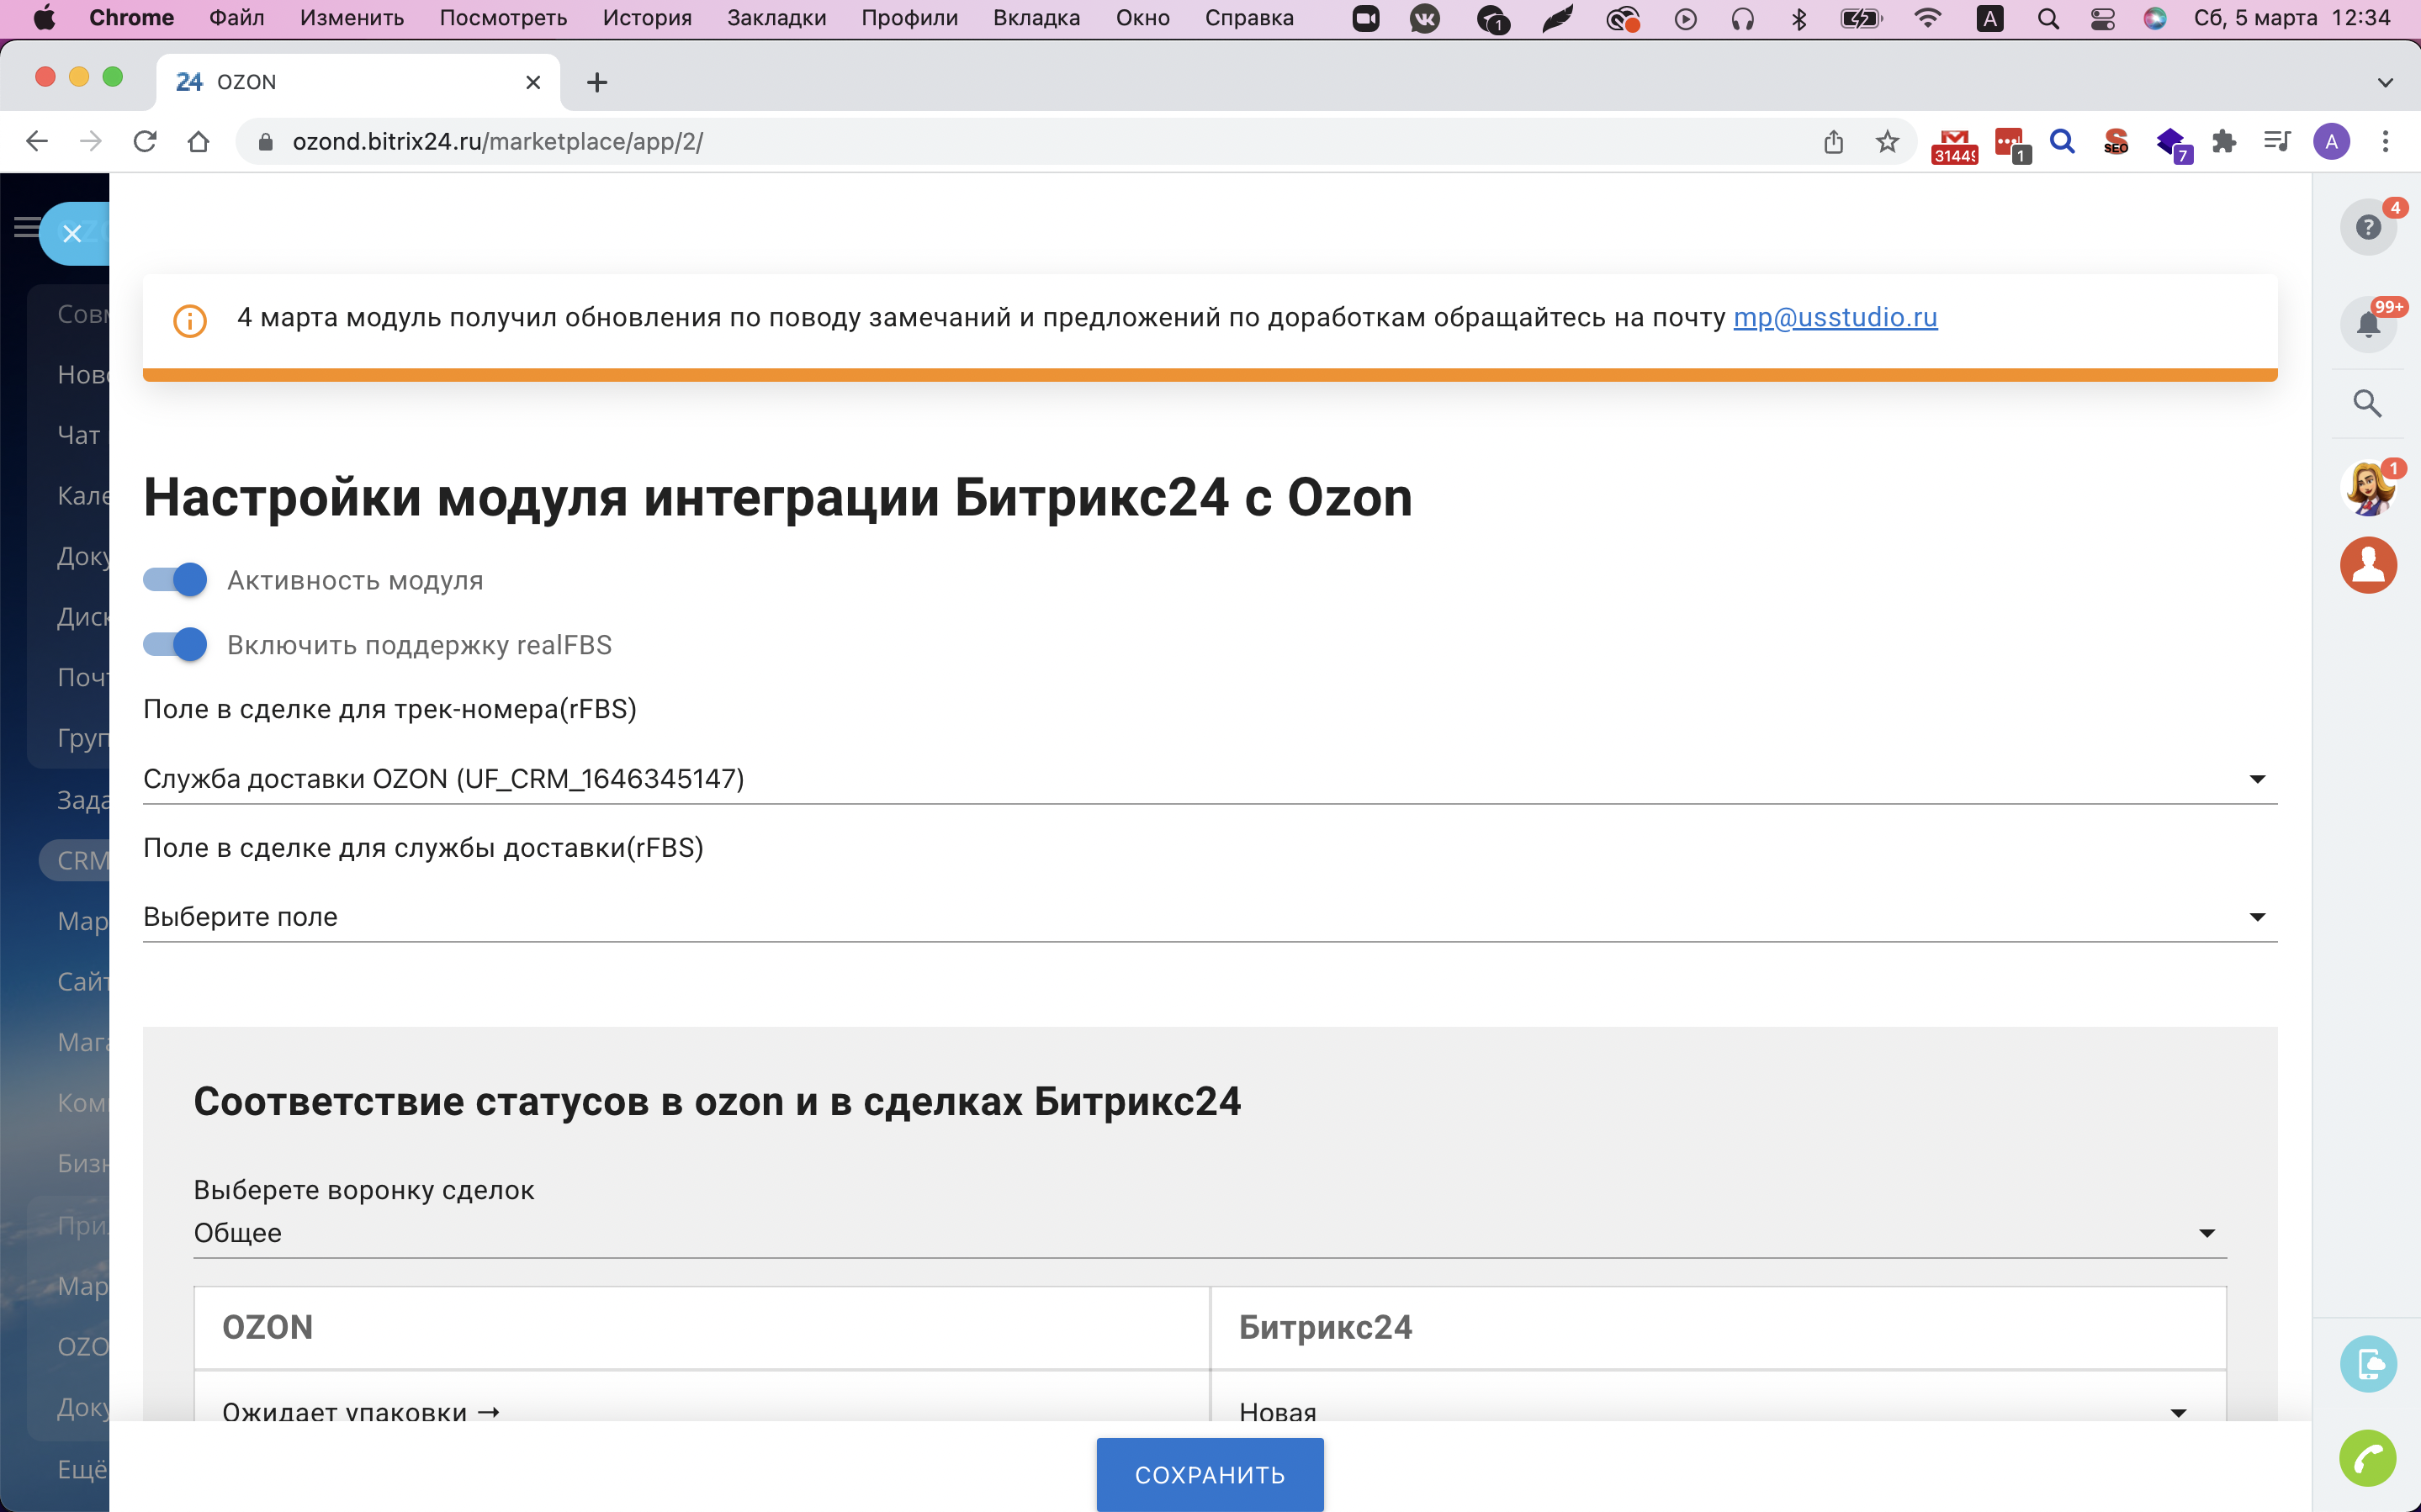This screenshot has height=1512, width=2421.
Task: Close the slider with blue X button
Action: pyautogui.click(x=72, y=234)
